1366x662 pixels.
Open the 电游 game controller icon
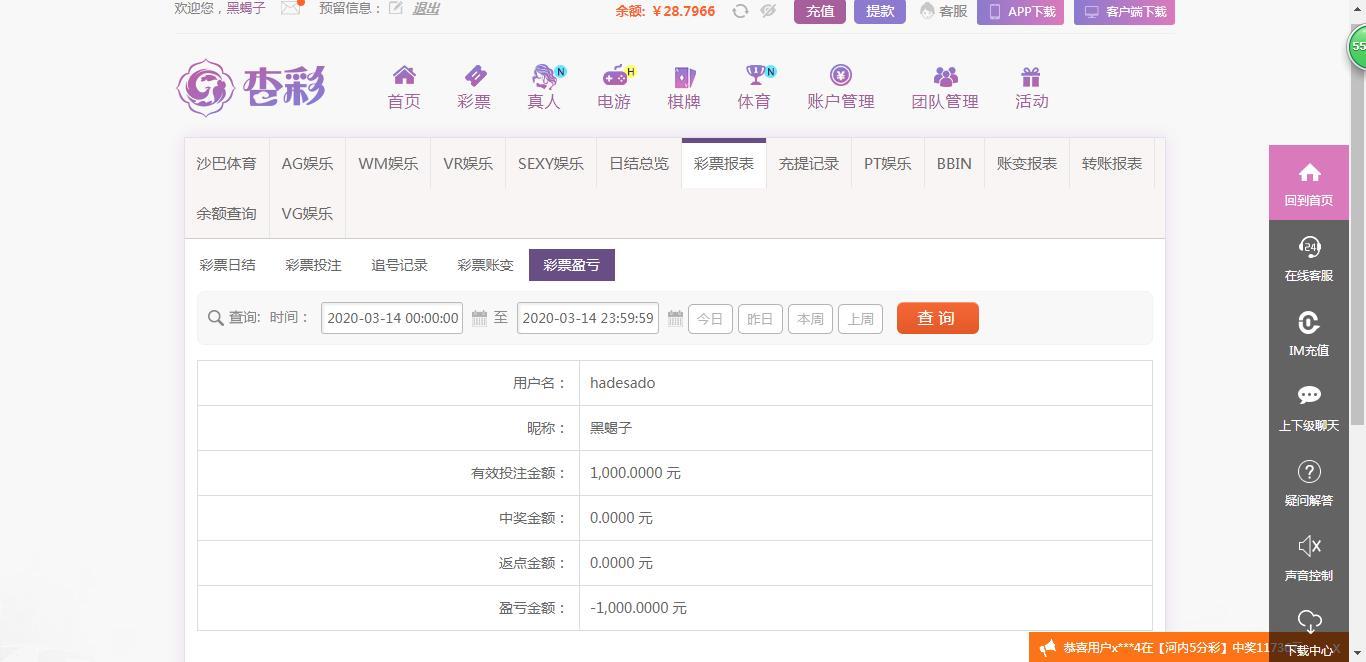(x=614, y=76)
